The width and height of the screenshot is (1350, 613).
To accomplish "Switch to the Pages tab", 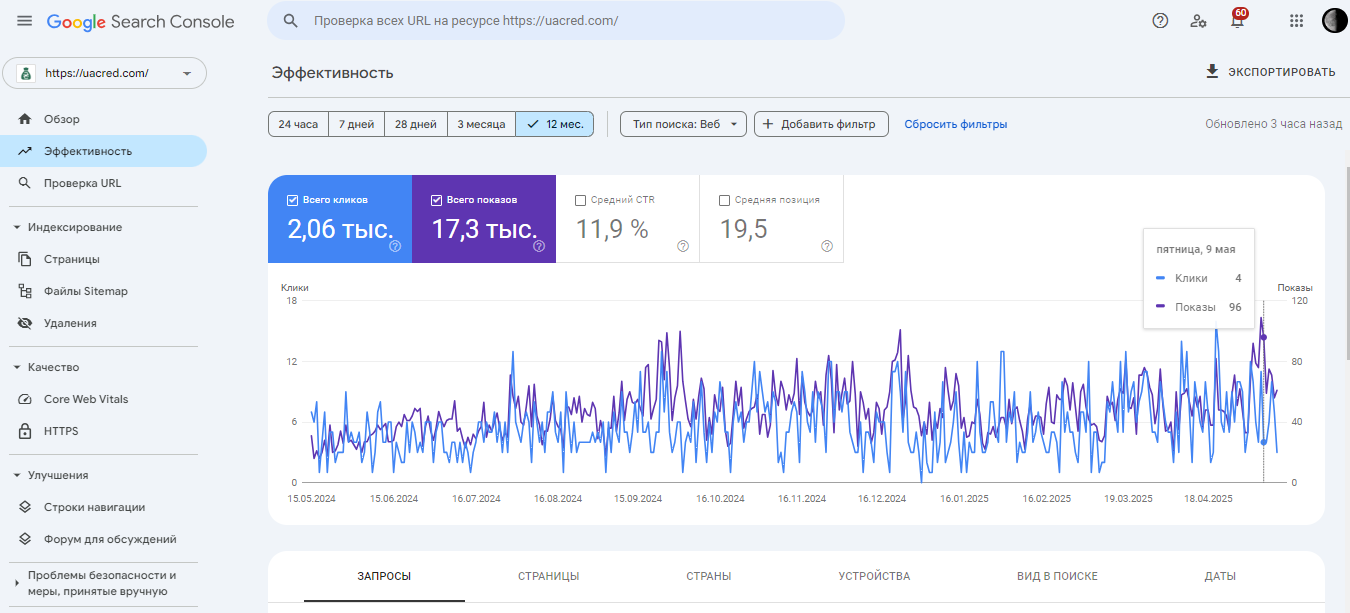I will 548,576.
